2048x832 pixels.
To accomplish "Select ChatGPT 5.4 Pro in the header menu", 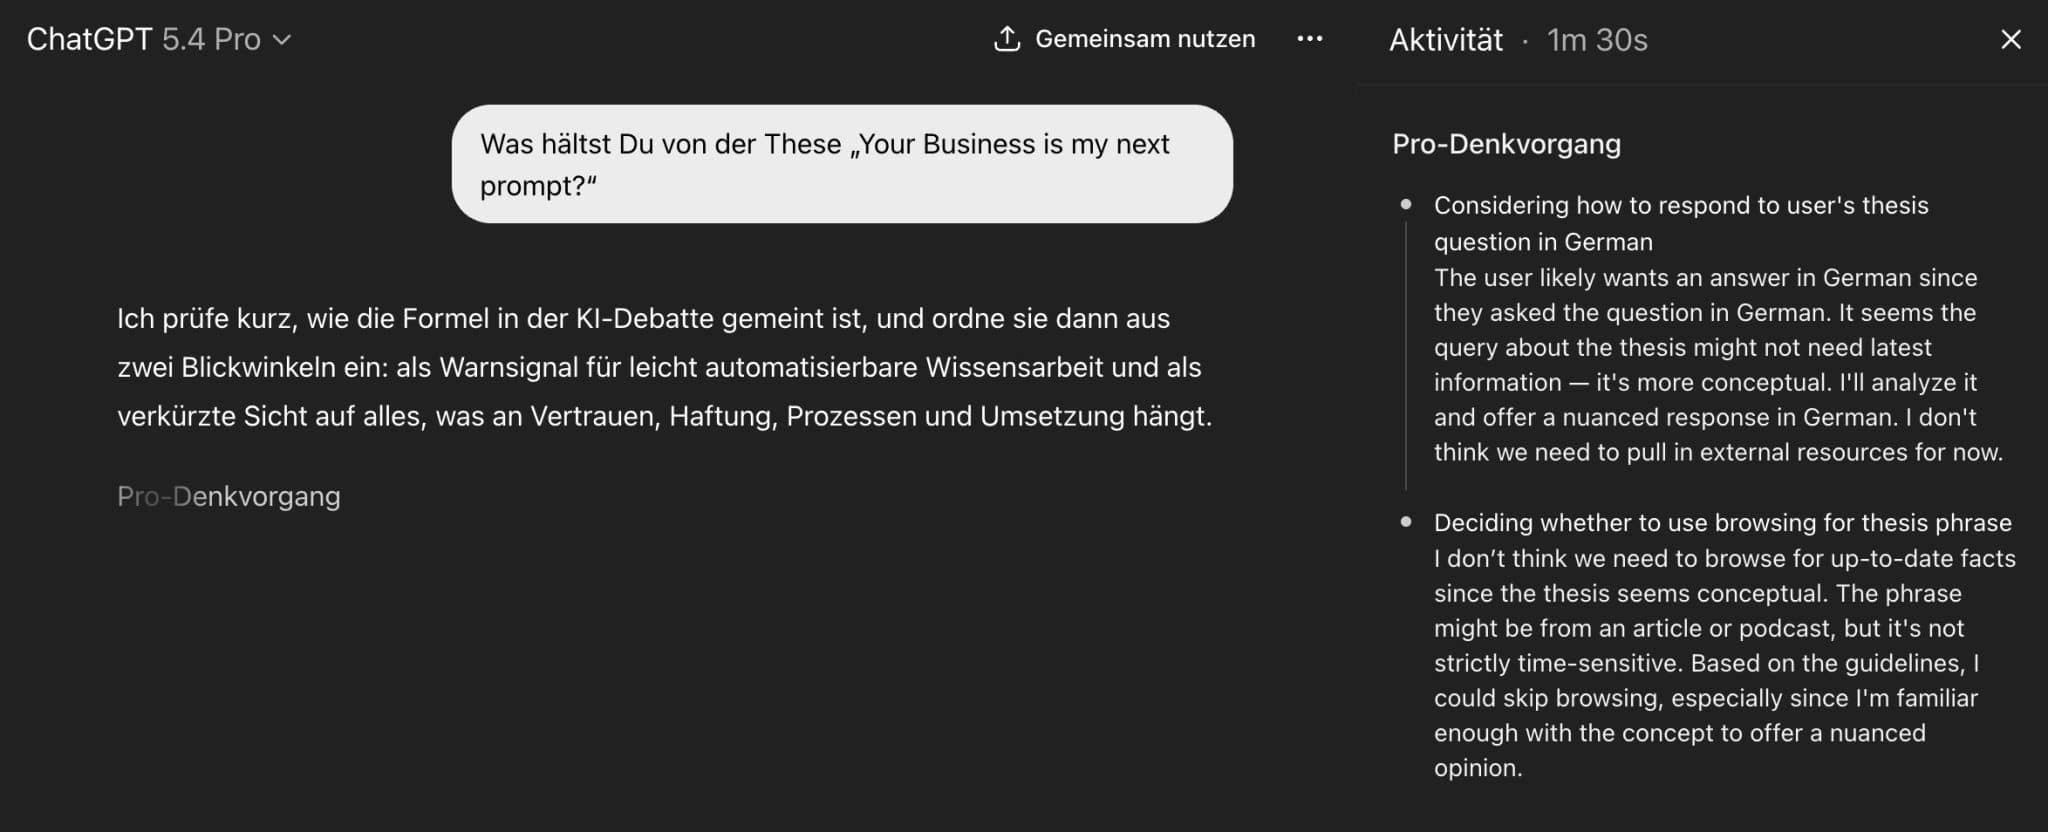I will coord(160,40).
